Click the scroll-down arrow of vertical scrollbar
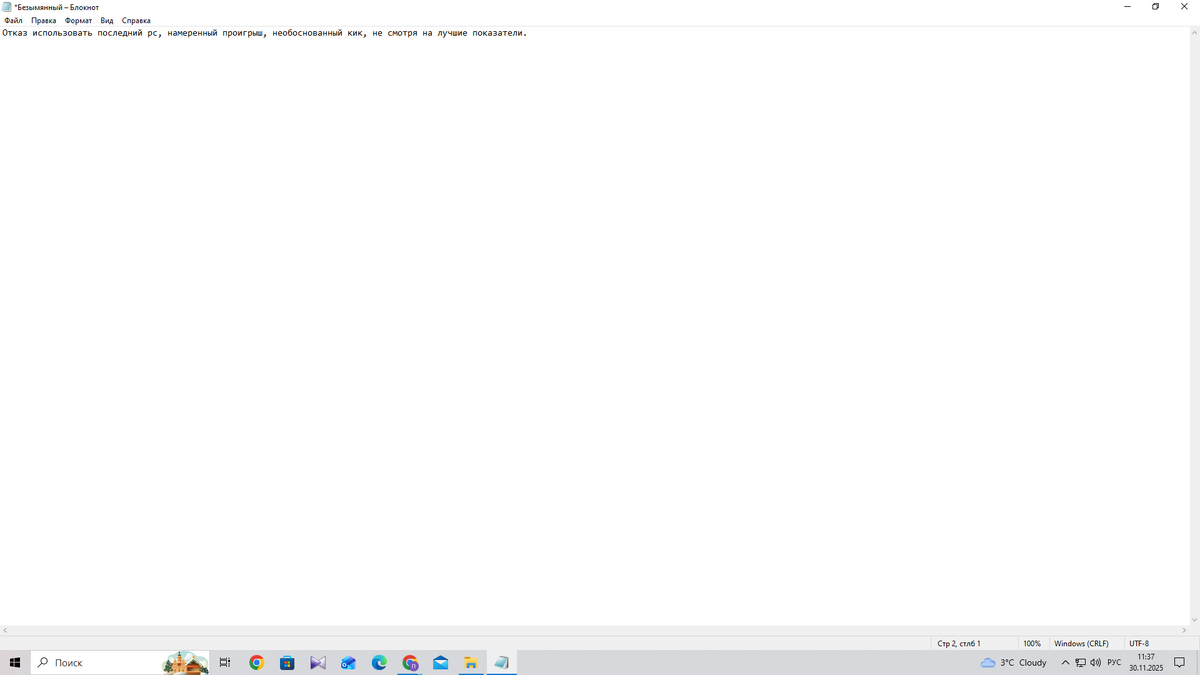Image resolution: width=1200 pixels, height=675 pixels. coord(1194,620)
